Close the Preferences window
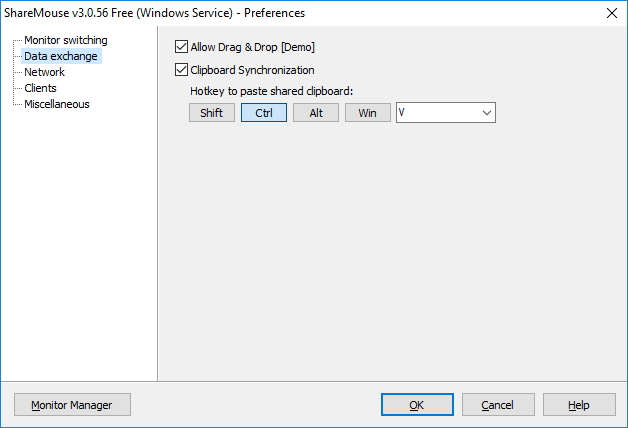Image resolution: width=628 pixels, height=428 pixels. tap(612, 13)
